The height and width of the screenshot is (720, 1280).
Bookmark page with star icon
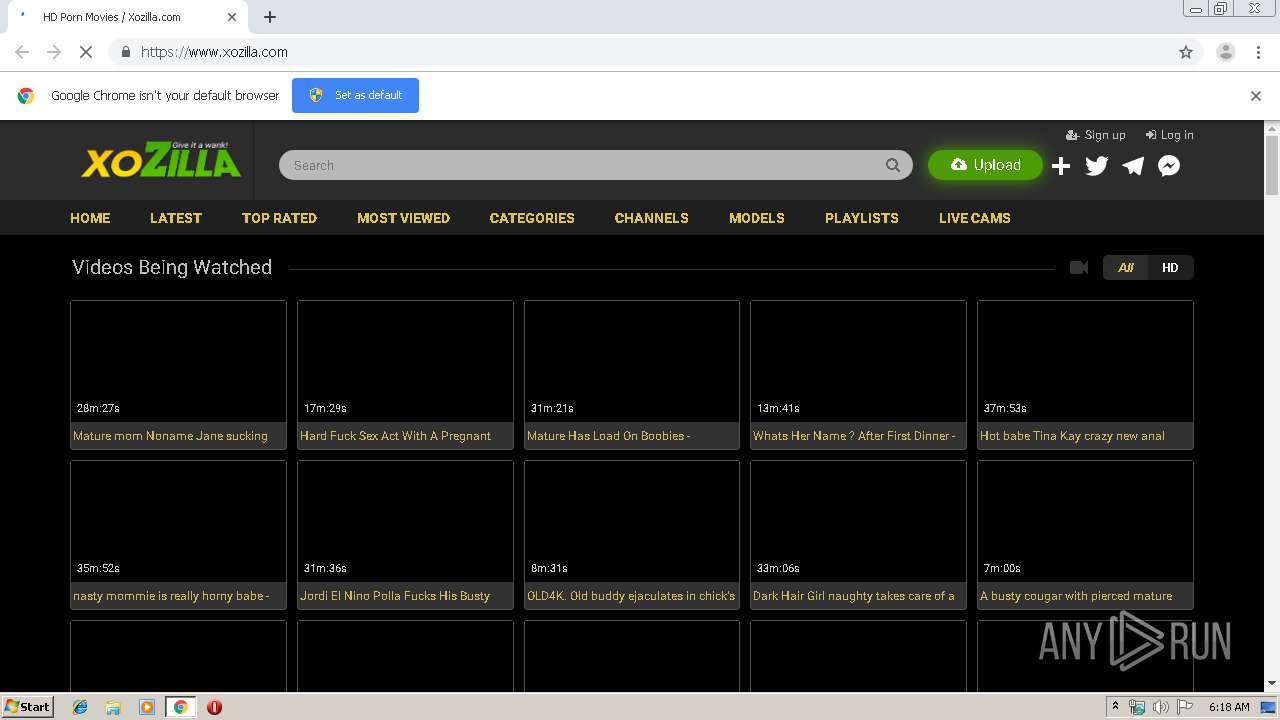(1186, 52)
